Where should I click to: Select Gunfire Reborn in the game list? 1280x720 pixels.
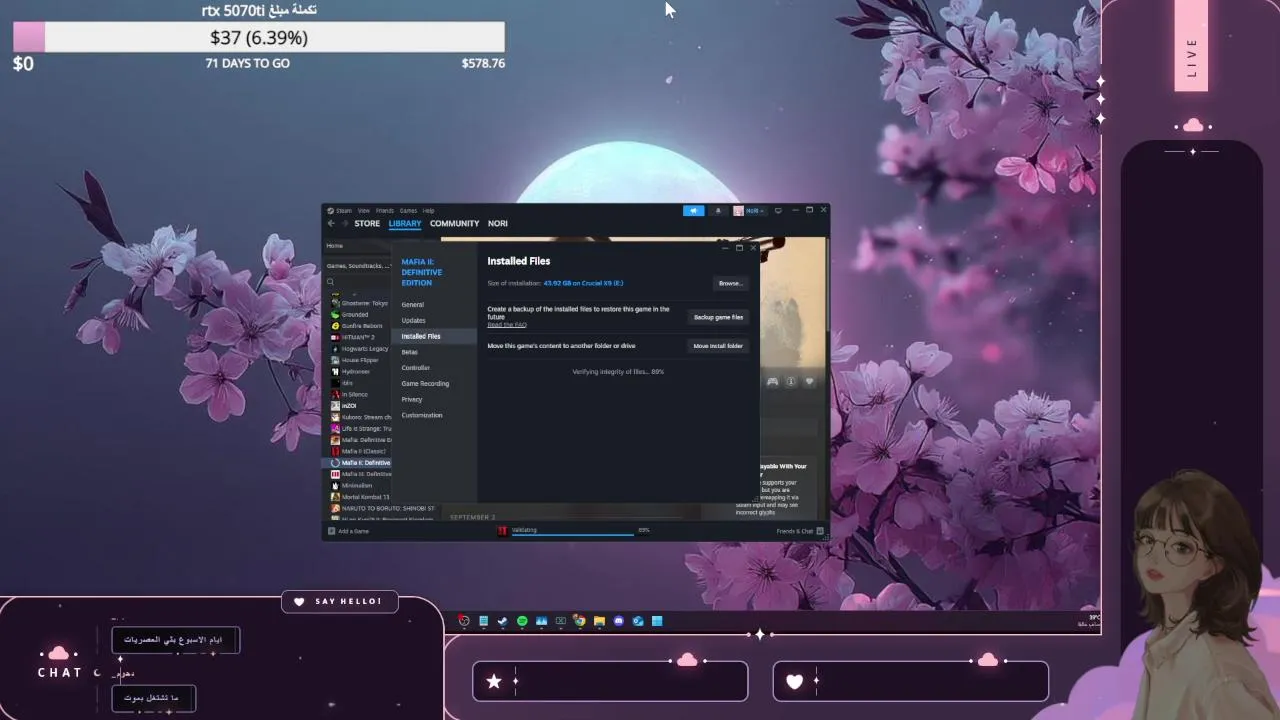coord(360,326)
